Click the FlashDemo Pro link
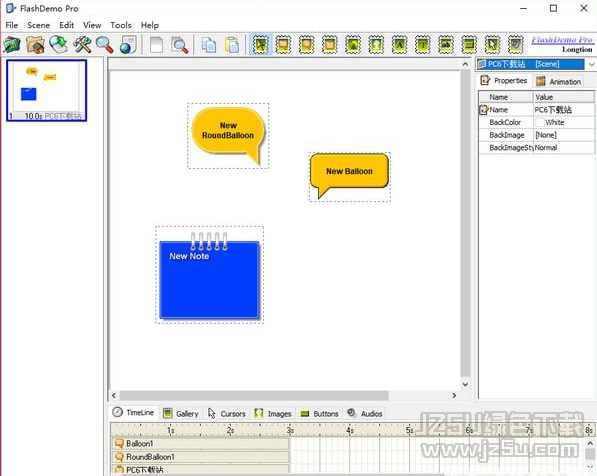This screenshot has height=476, width=597. point(562,40)
